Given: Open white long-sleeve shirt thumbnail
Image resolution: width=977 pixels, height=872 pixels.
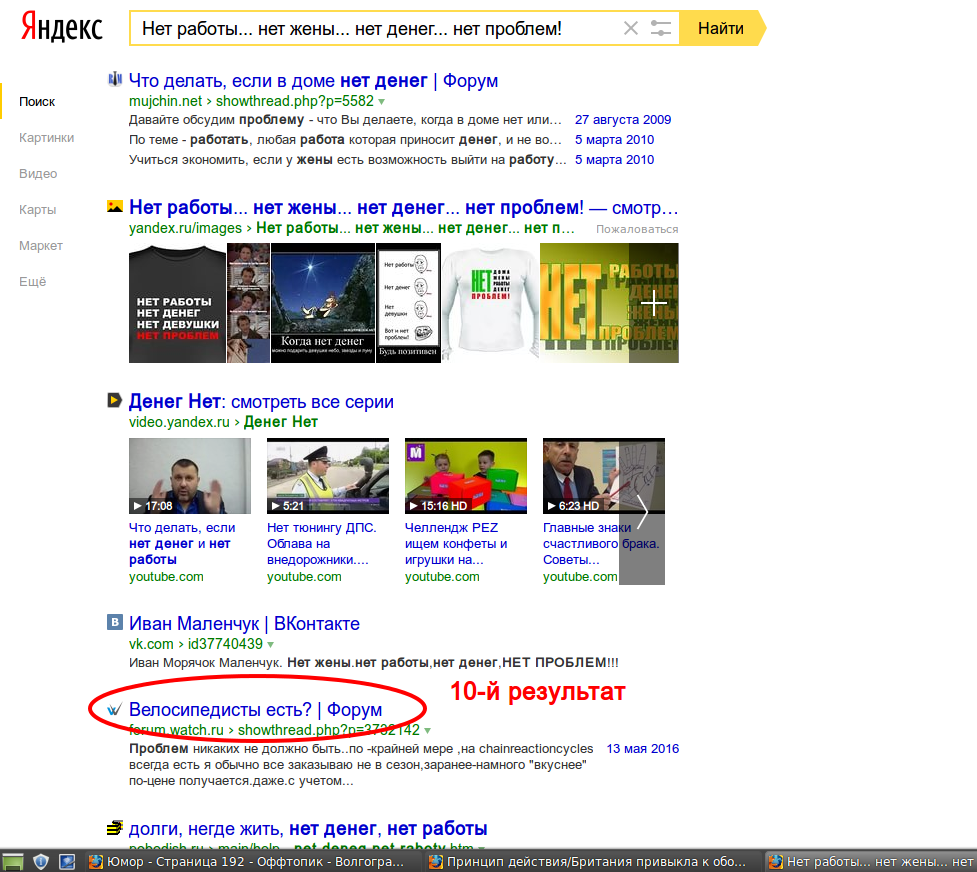Looking at the screenshot, I should 490,303.
